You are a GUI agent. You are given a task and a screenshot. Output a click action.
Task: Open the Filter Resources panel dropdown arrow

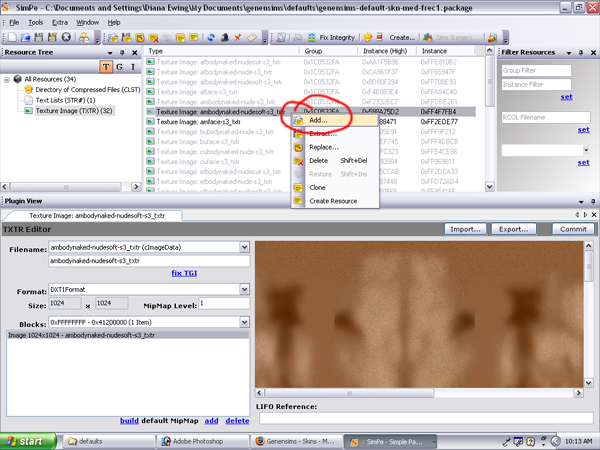[x=569, y=53]
